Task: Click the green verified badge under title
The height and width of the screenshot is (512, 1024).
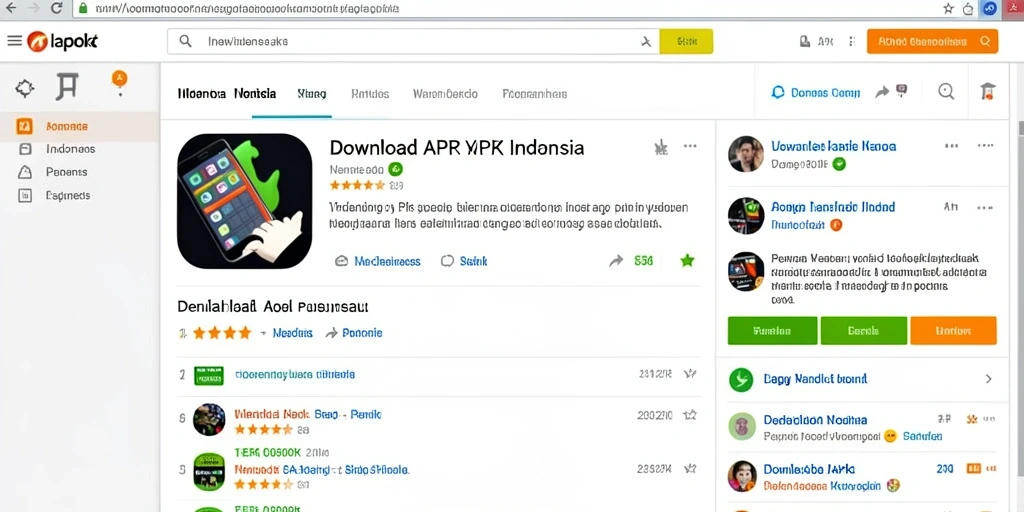Action: (x=395, y=169)
